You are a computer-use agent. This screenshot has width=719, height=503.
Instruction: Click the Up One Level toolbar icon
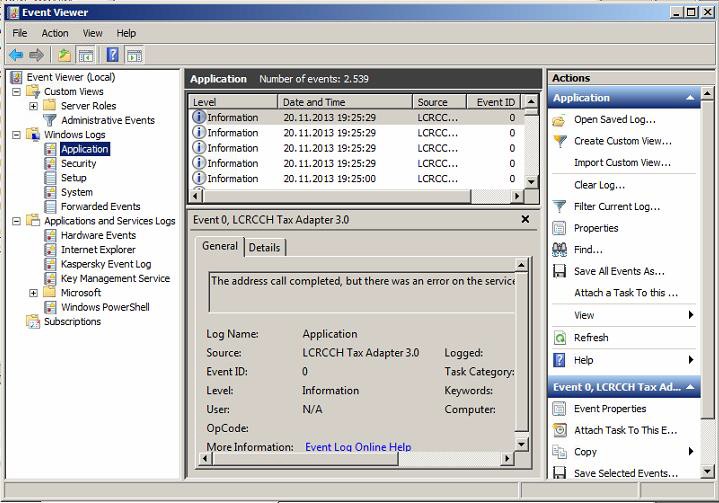tap(65, 55)
